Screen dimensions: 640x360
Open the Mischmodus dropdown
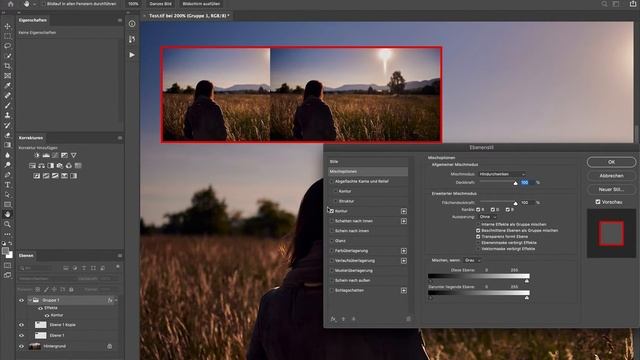(502, 174)
